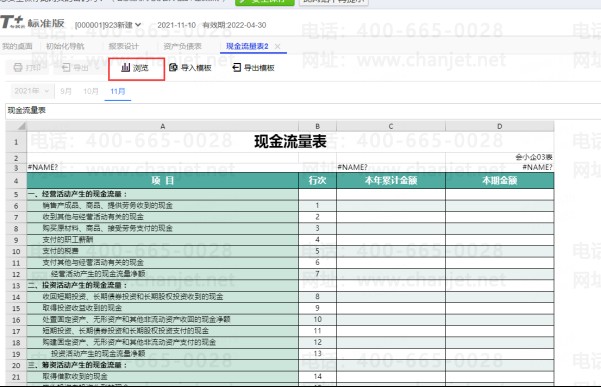Image resolution: width=601 pixels, height=387 pixels.
Task: Click 投资活动产生的现金流量净额 cell
Action: pos(163,354)
